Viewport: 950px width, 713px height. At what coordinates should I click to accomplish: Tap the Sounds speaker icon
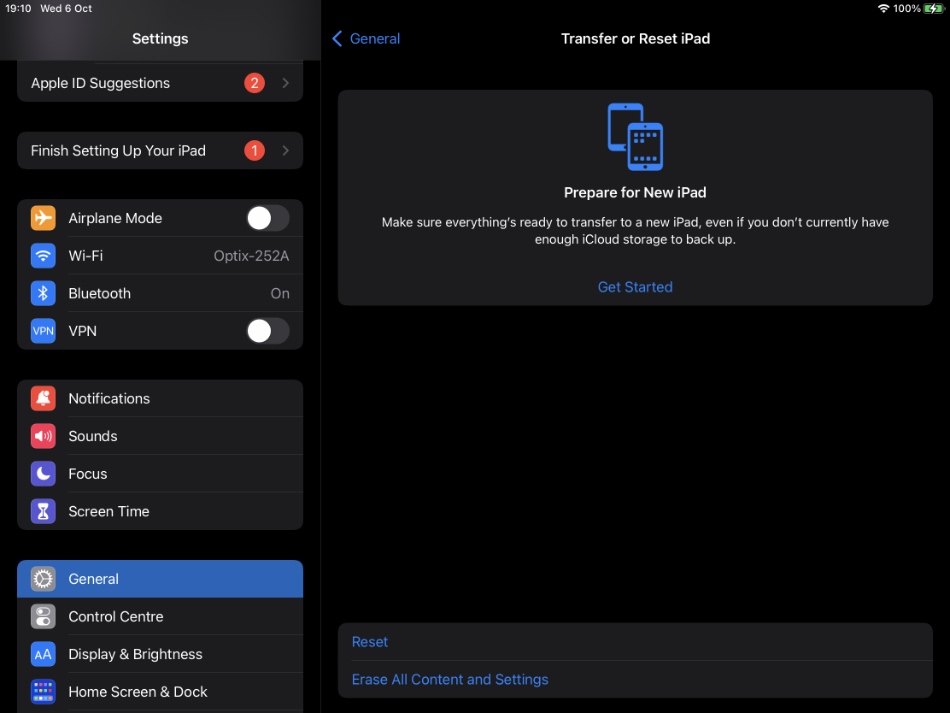pos(43,436)
